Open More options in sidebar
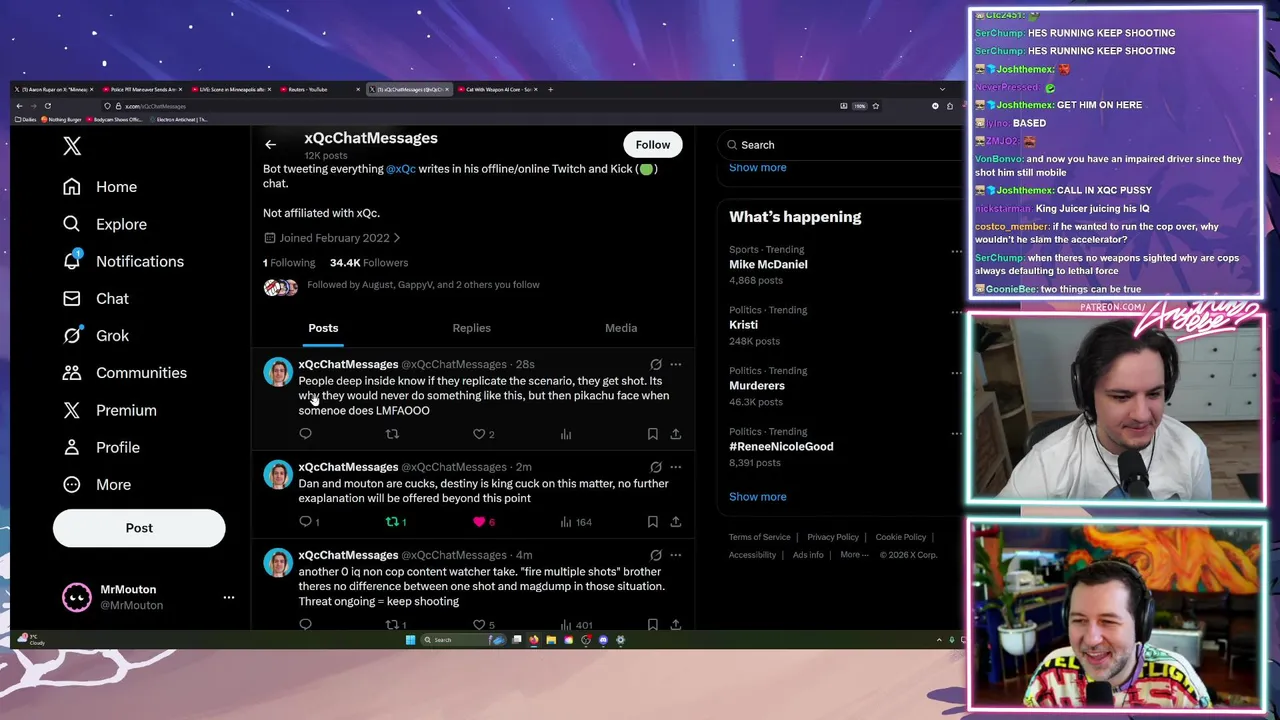 point(97,484)
